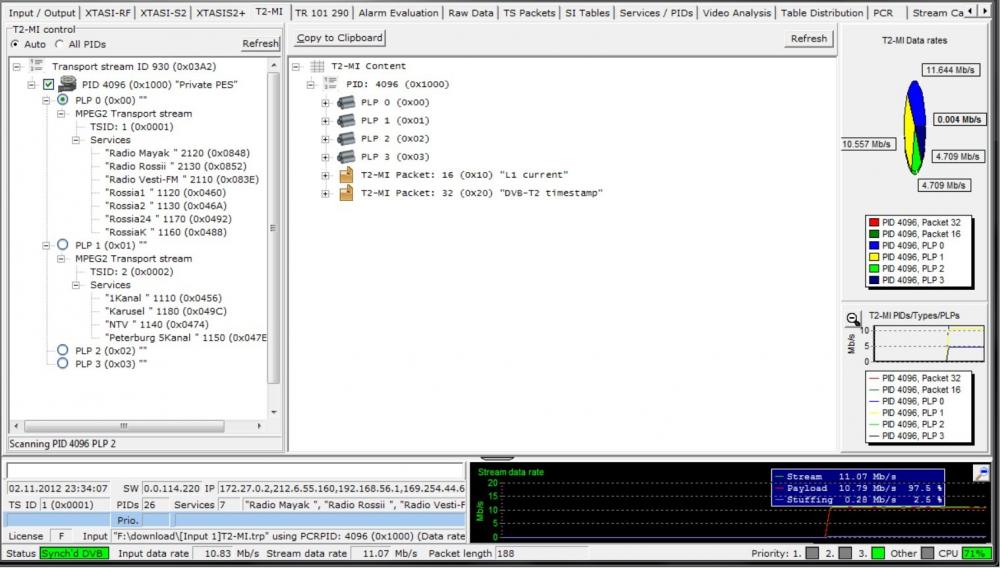This screenshot has width=1000, height=568.
Task: Select the PLP 1 radio button
Action: (63, 244)
